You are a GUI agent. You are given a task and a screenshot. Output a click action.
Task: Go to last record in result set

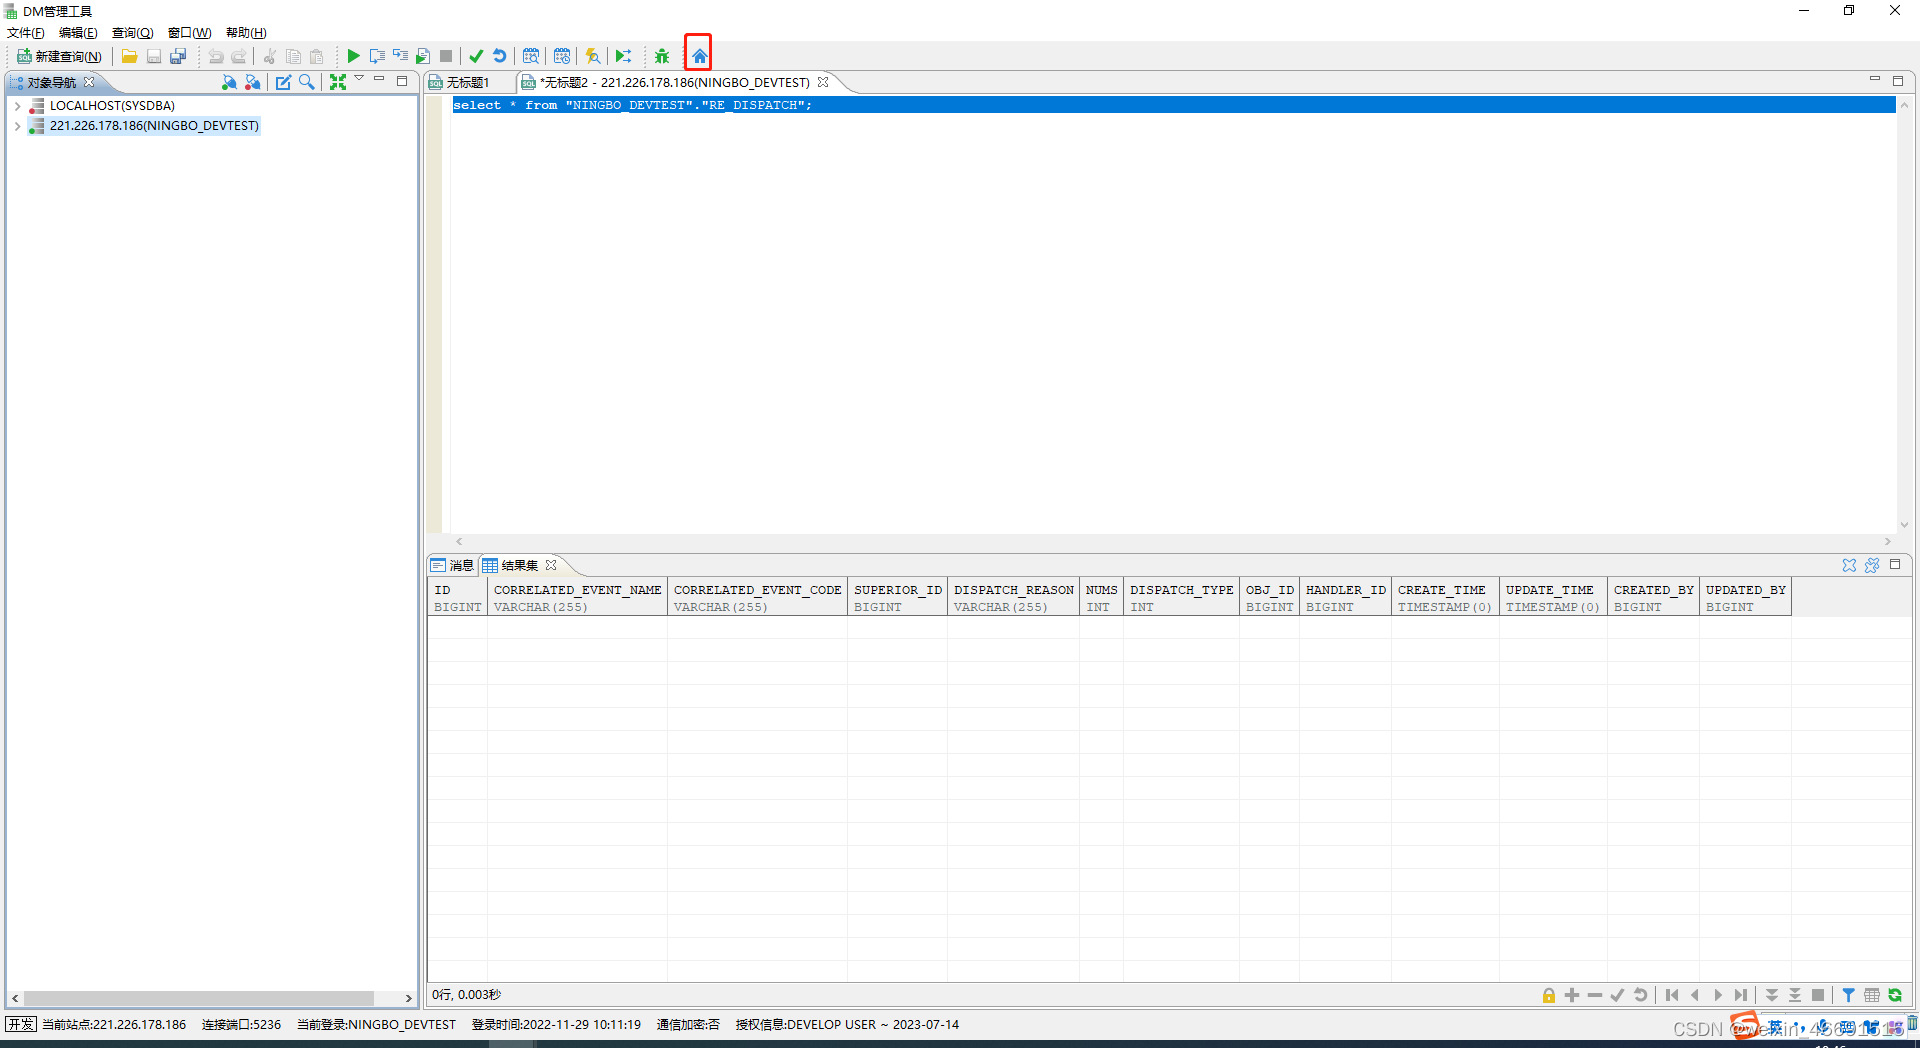[x=1741, y=995]
